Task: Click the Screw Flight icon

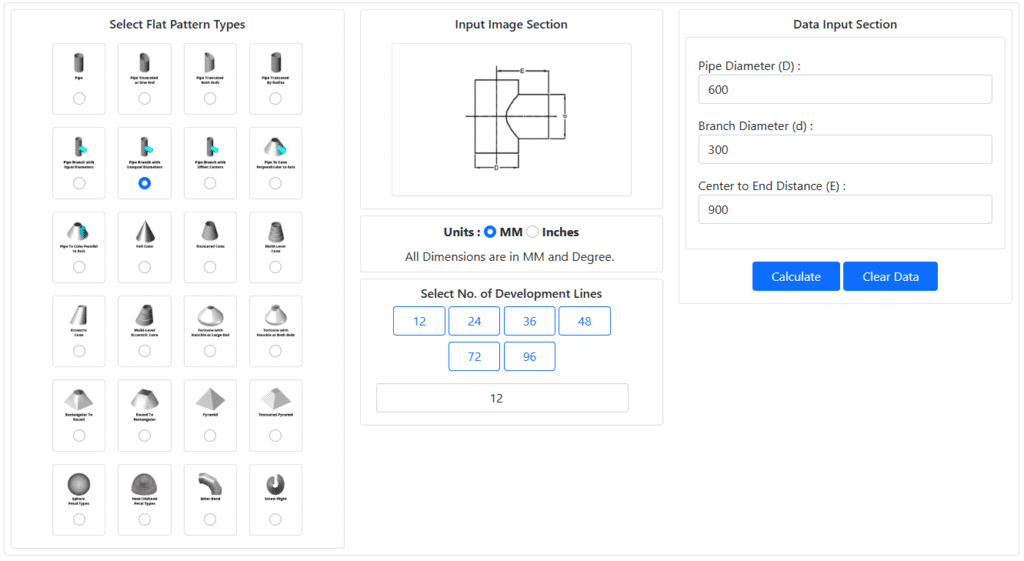Action: pyautogui.click(x=276, y=484)
